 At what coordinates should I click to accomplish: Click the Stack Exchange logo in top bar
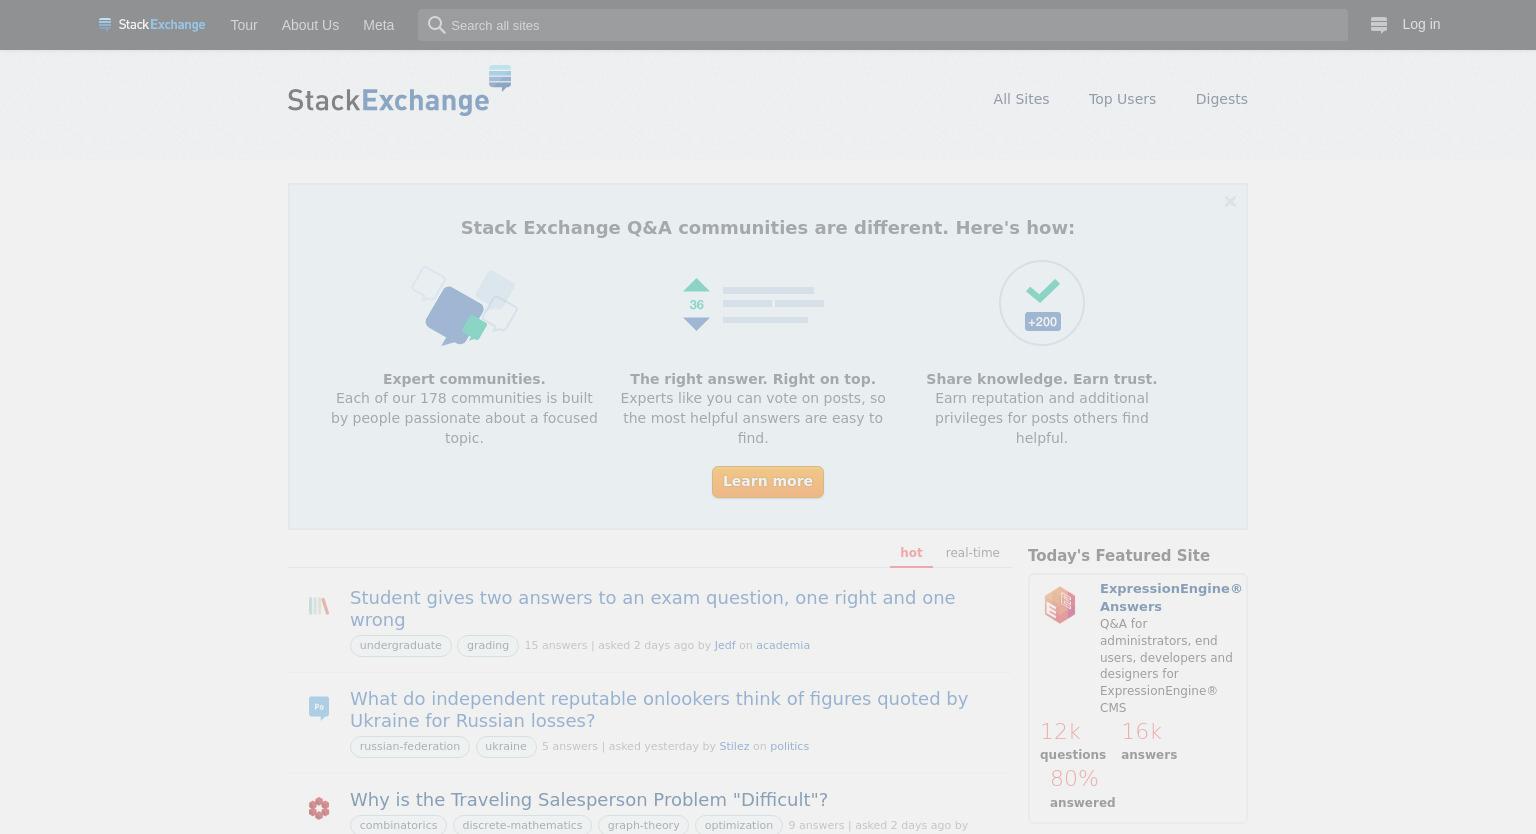(x=152, y=25)
